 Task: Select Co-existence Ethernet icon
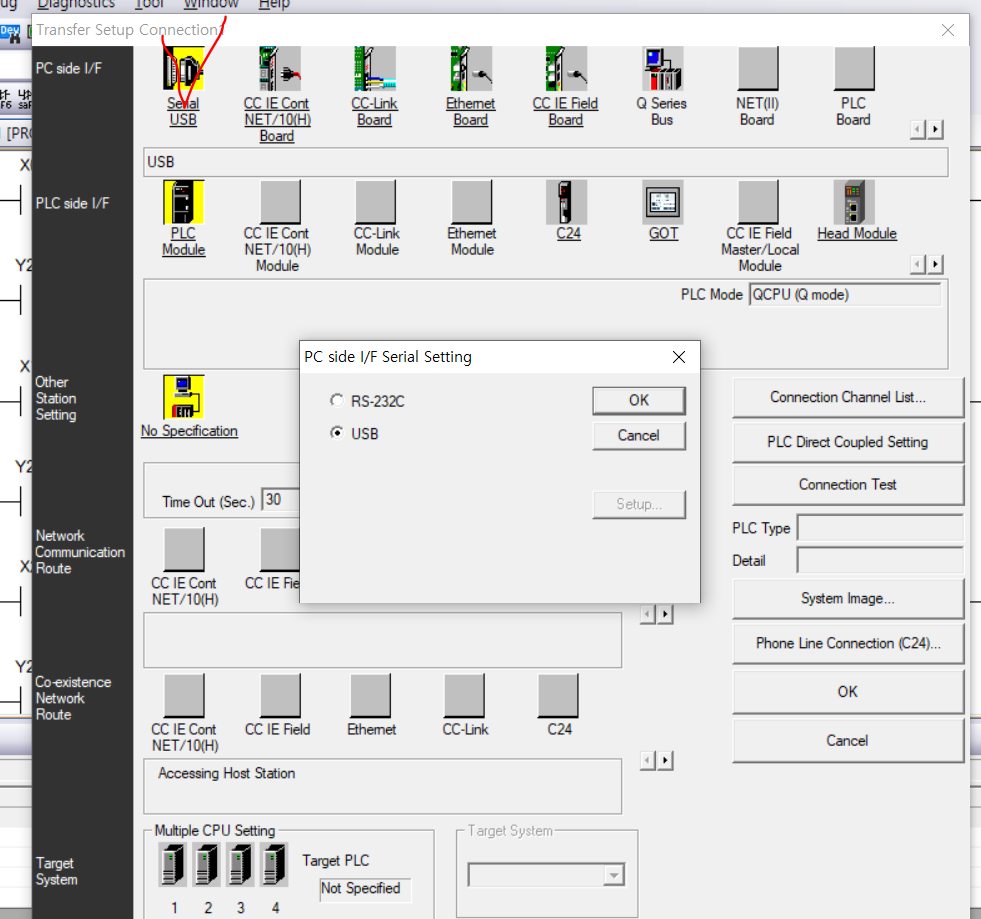370,695
